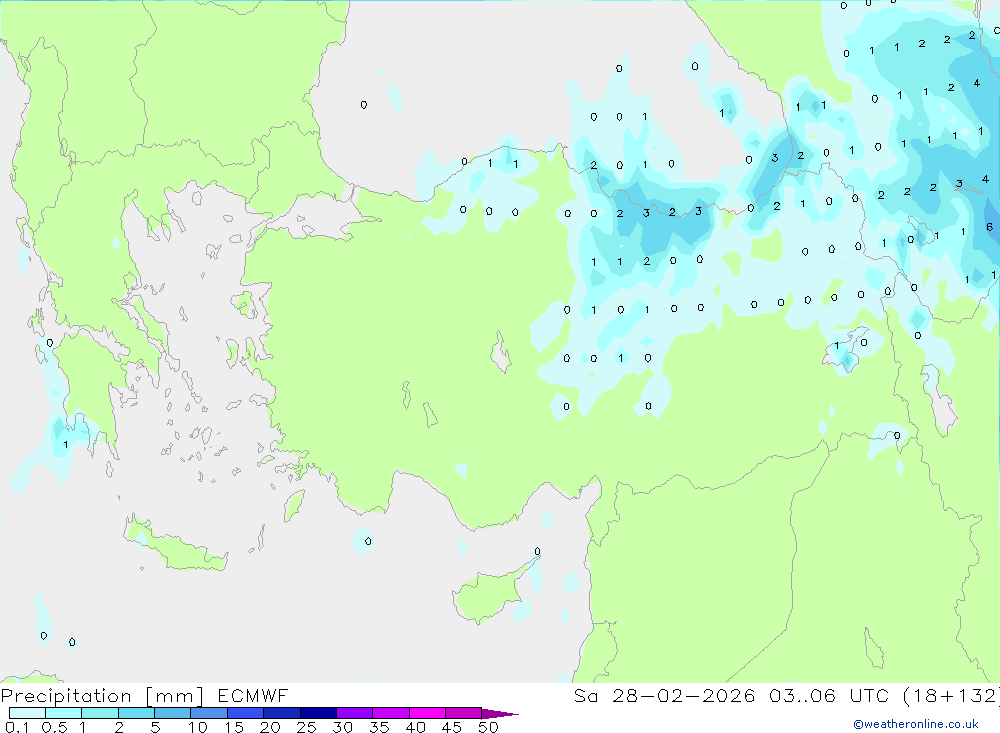Click the "35" legend tick label
The width and height of the screenshot is (1000, 733).
click(x=379, y=727)
